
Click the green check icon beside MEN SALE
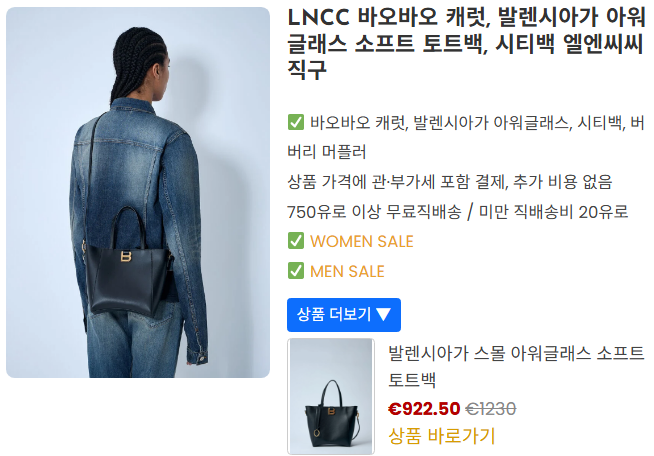[296, 271]
